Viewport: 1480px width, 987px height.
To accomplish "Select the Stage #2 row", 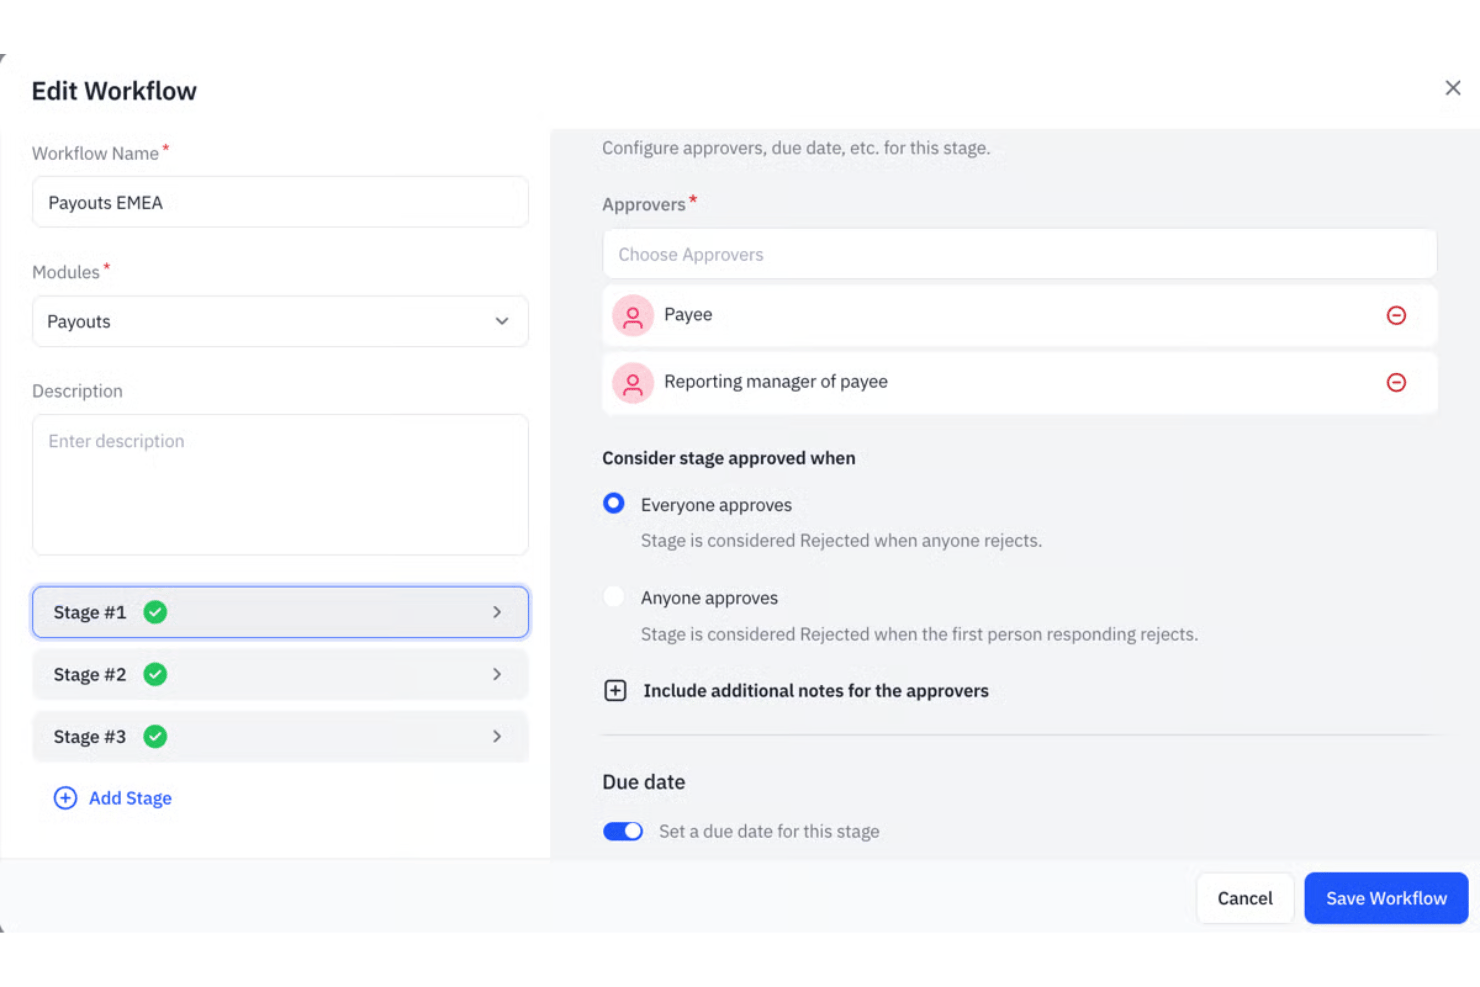I will pyautogui.click(x=280, y=674).
